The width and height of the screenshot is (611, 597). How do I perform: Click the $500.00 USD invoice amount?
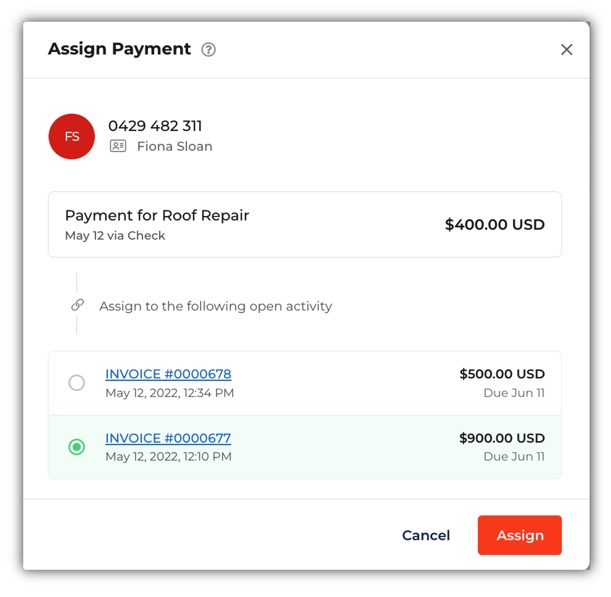tap(502, 374)
